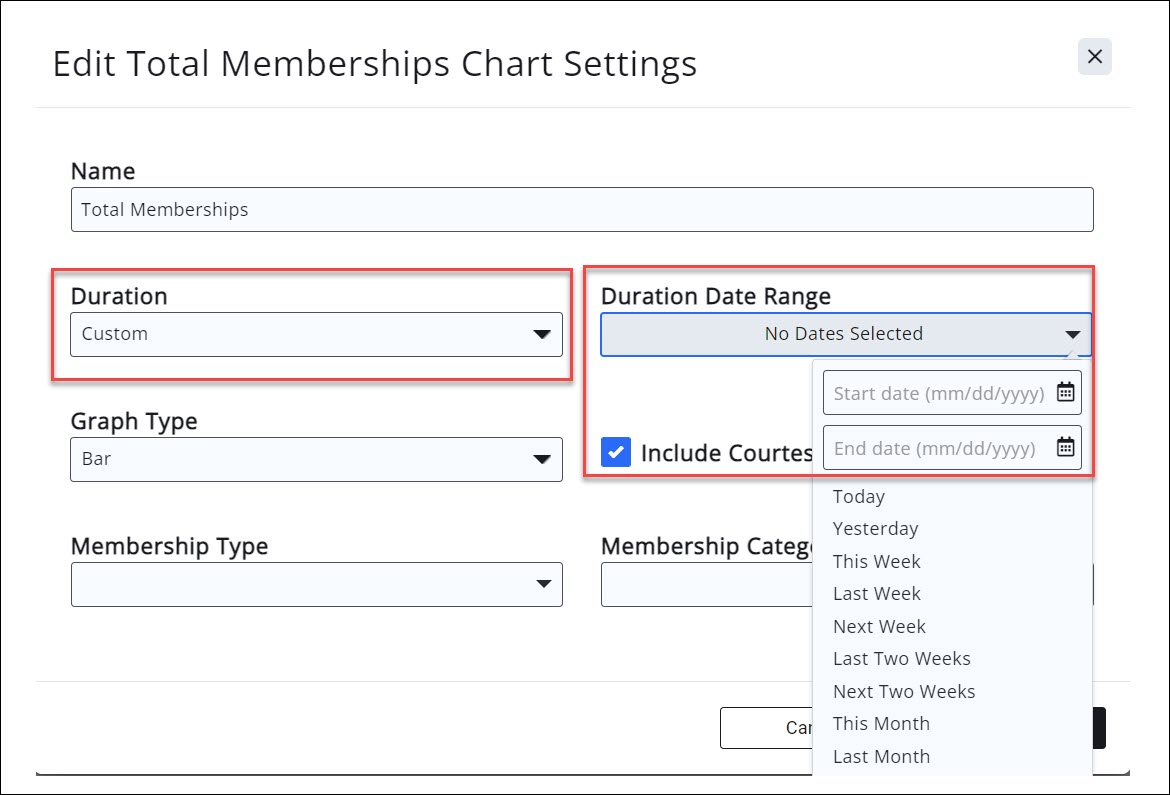Select Next Two Weeks from the list
Viewport: 1170px width, 795px height.
[x=904, y=691]
